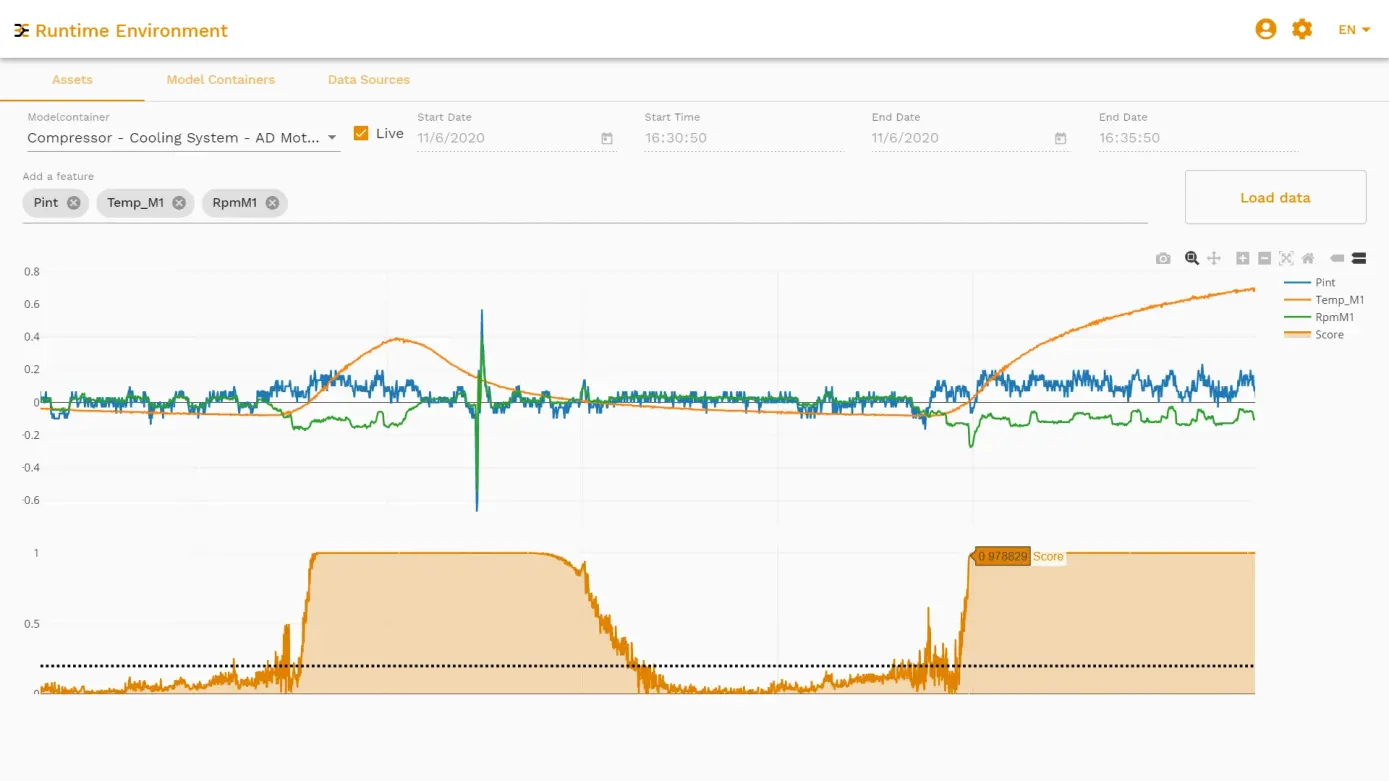Select the zoom magnifier tool

(x=1191, y=258)
